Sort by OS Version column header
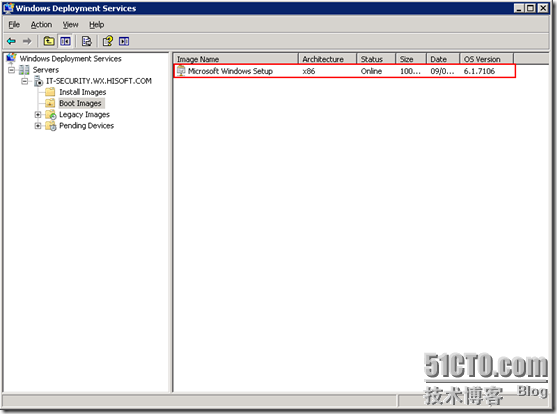 487,59
